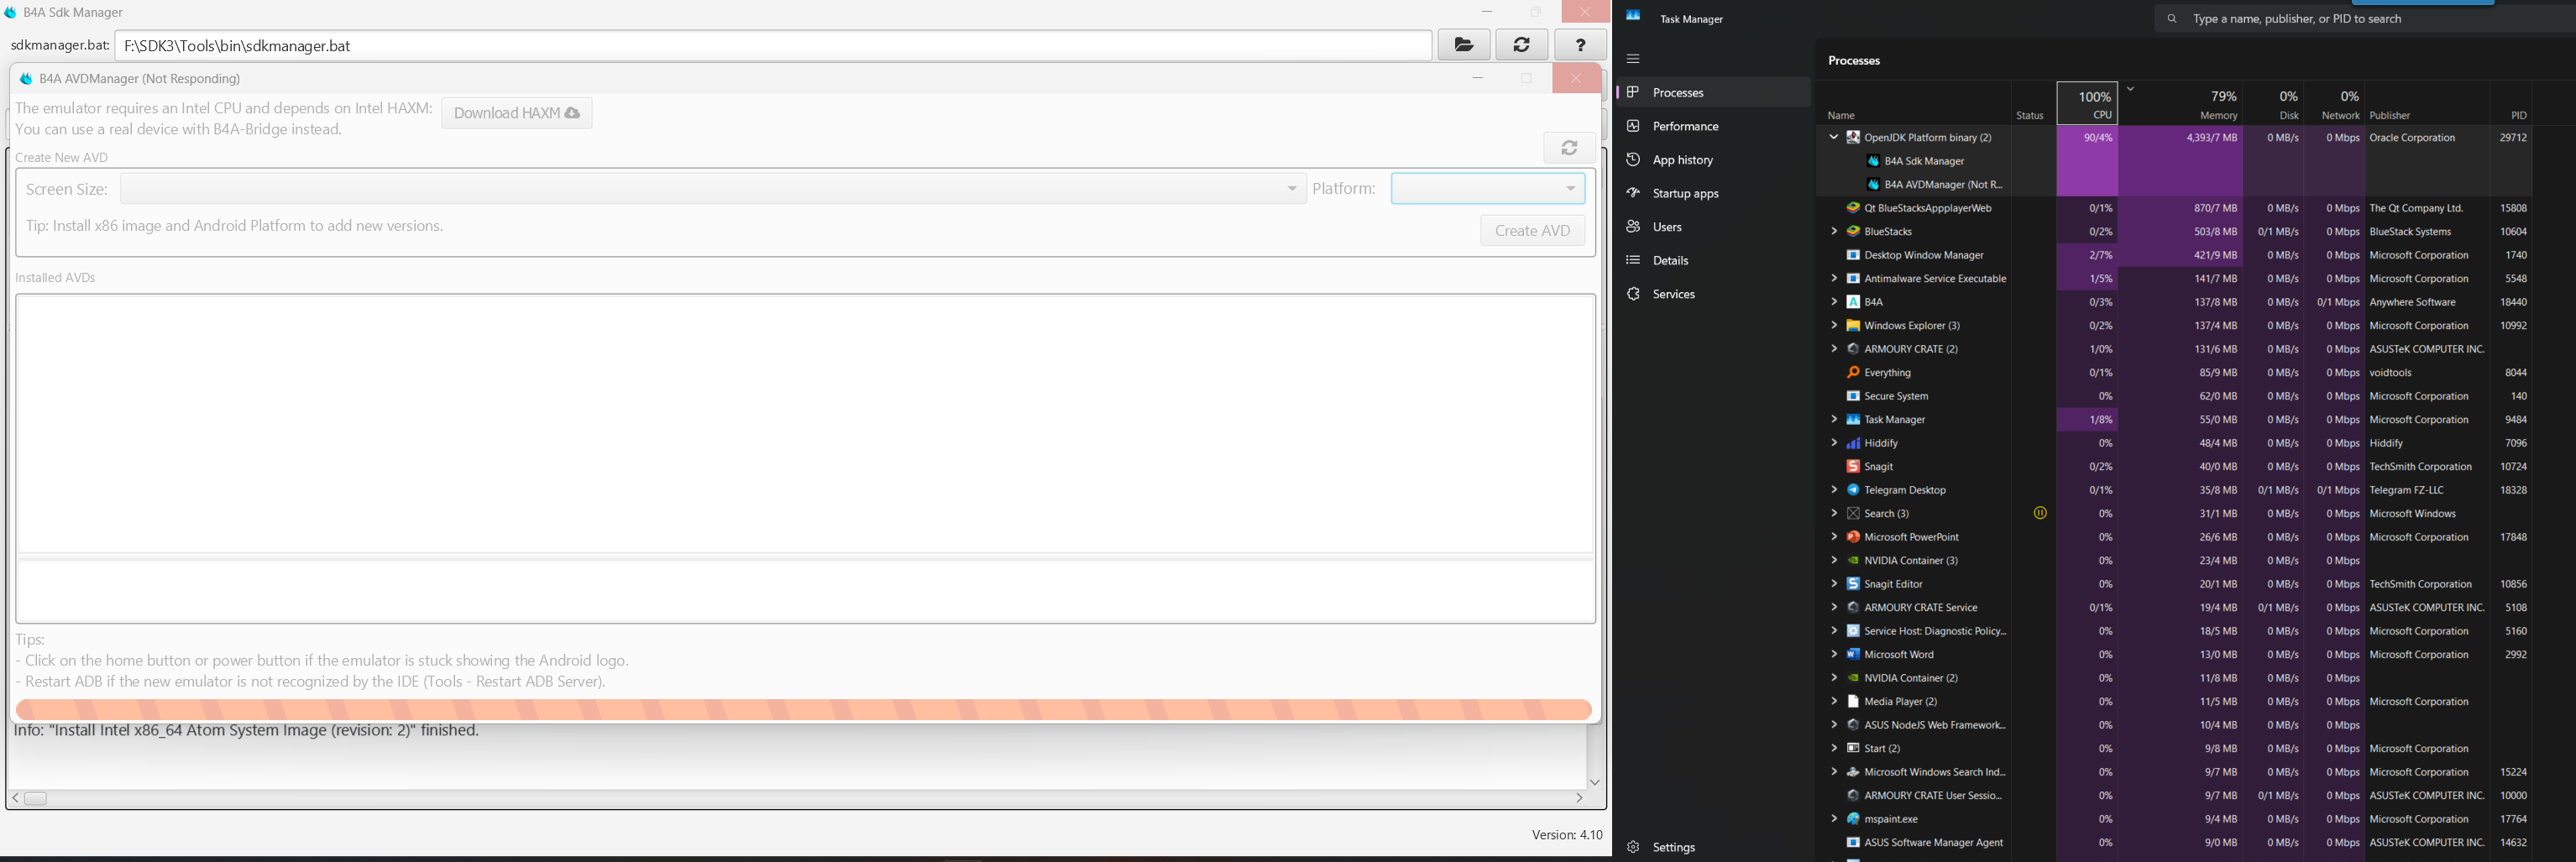Click the refresh icon button in B4A Sdk Manager toolbar
This screenshot has width=2576, height=862.
[1522, 45]
